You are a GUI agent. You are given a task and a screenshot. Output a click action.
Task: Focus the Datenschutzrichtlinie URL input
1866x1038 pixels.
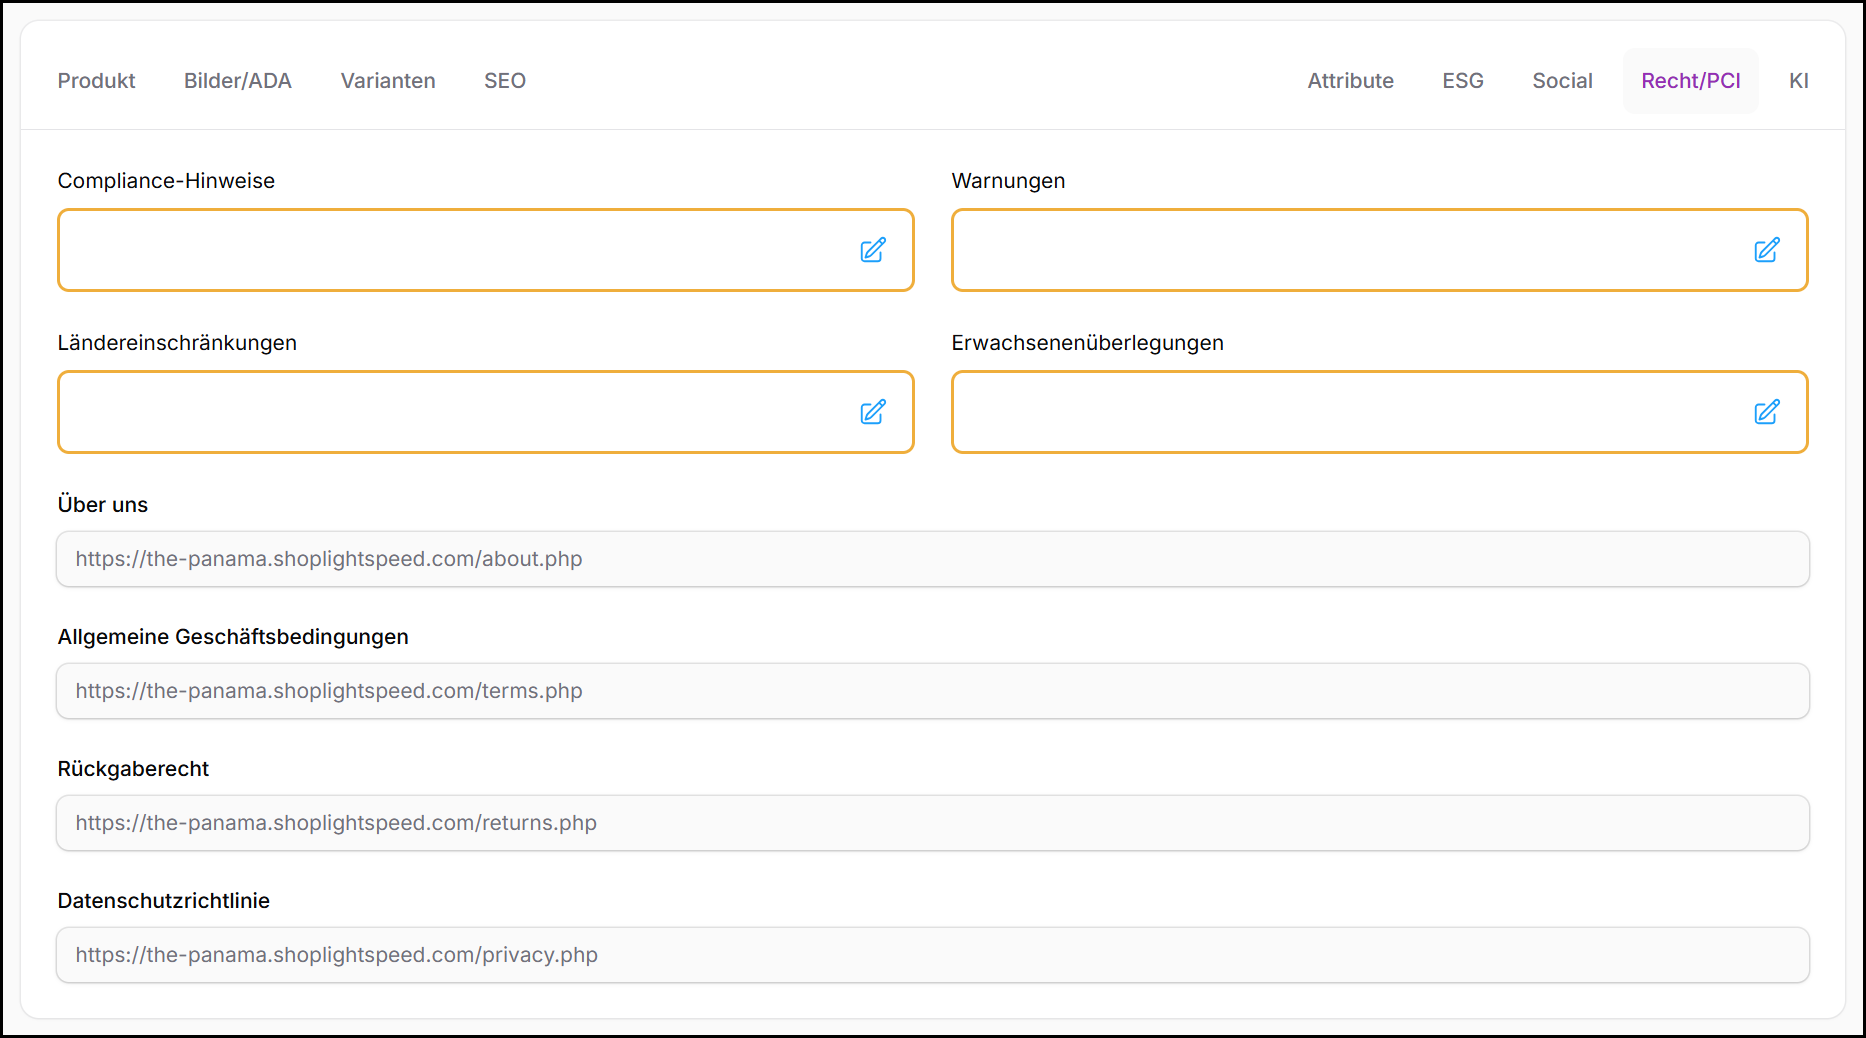[x=932, y=955]
